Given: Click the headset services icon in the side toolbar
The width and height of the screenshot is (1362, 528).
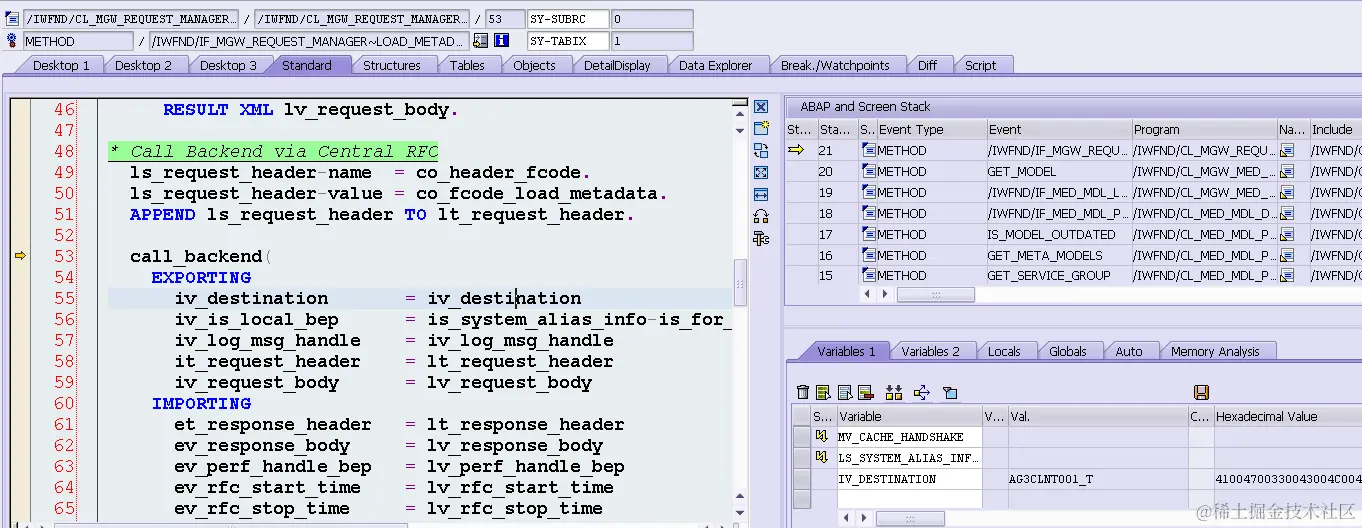Looking at the screenshot, I should 761,217.
